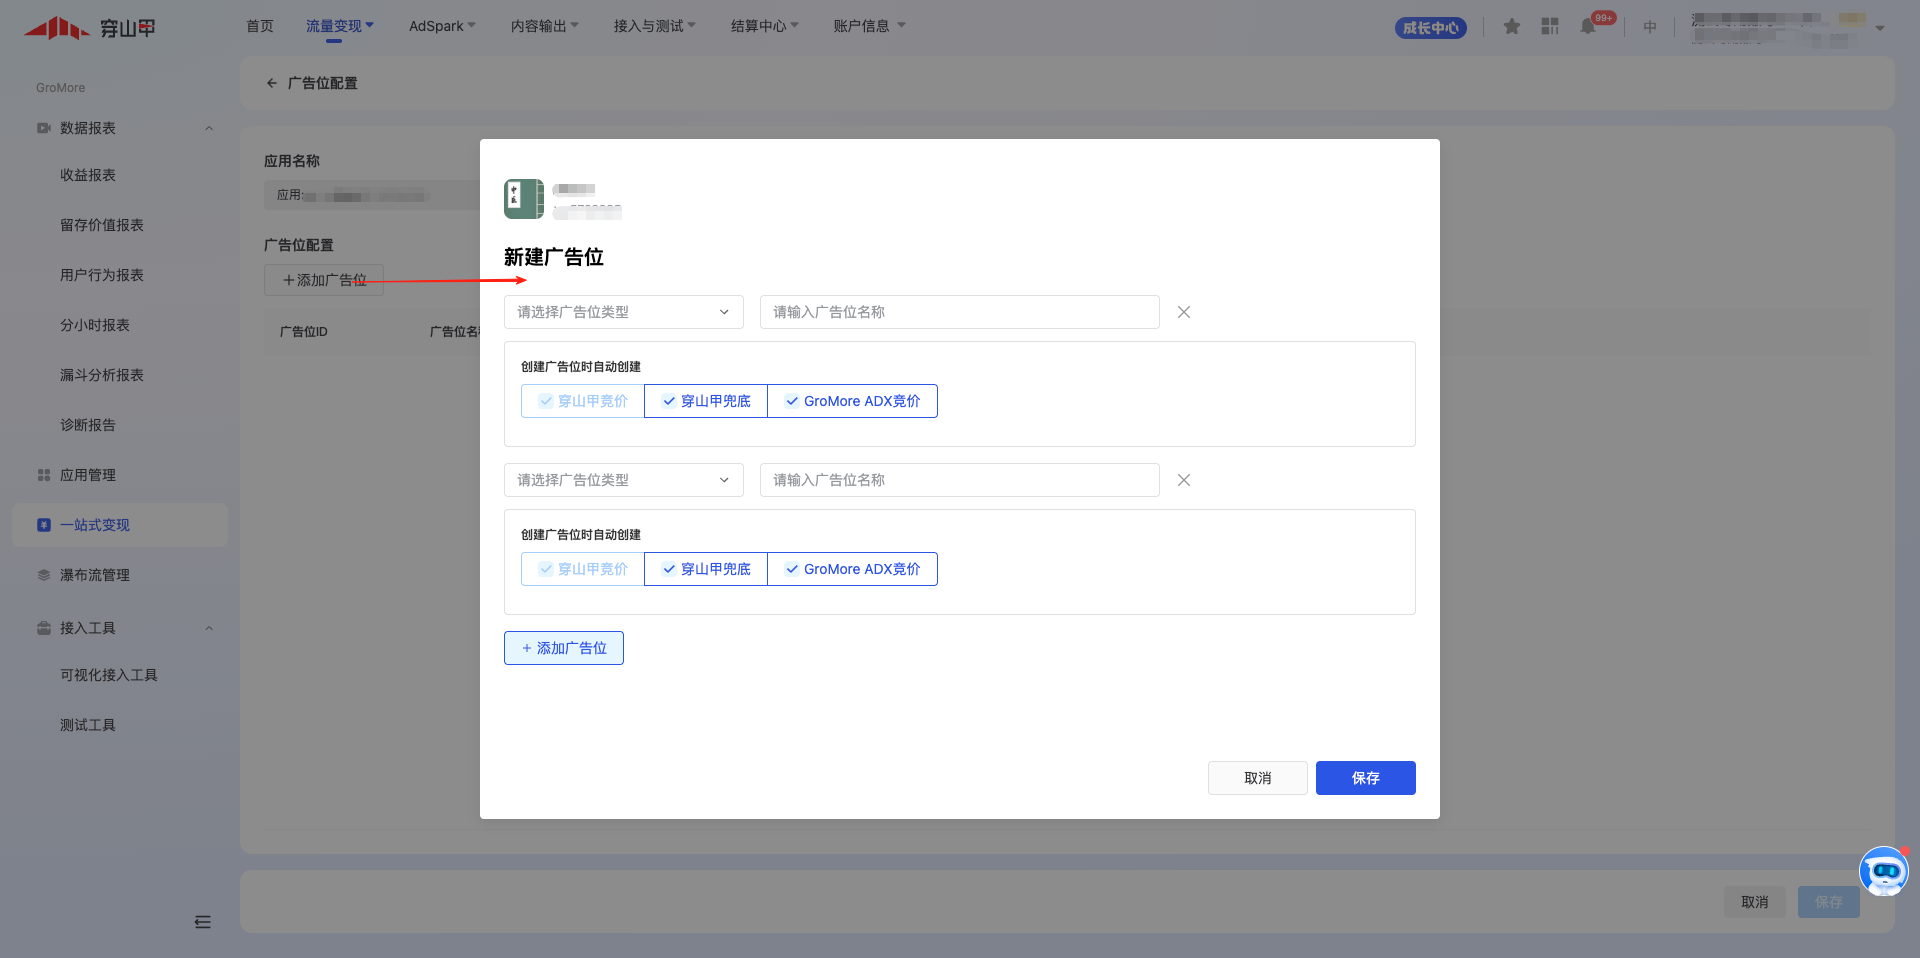The width and height of the screenshot is (1920, 958).
Task: Open the first 请选择广告位类型 dropdown
Action: tap(623, 312)
